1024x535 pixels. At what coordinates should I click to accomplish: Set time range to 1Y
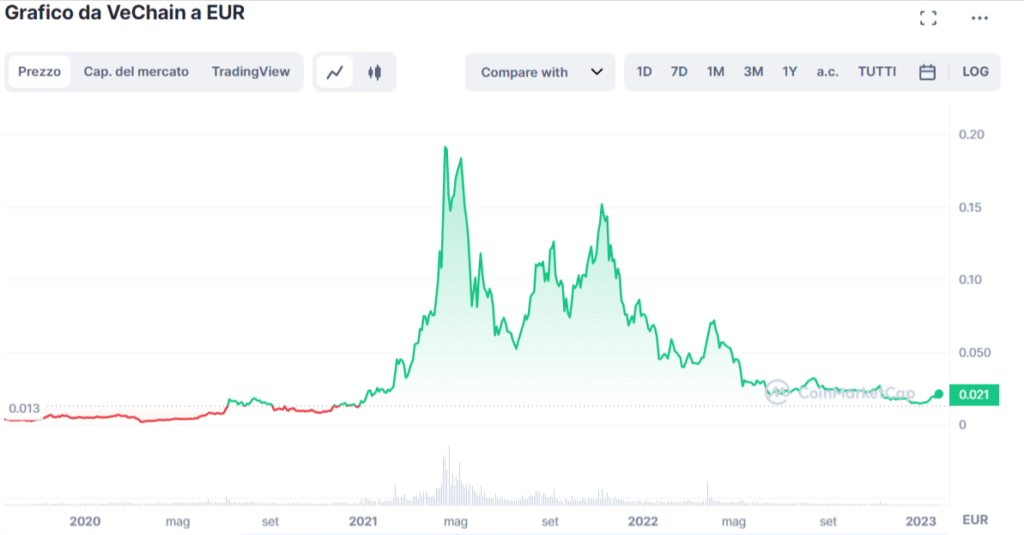click(790, 72)
